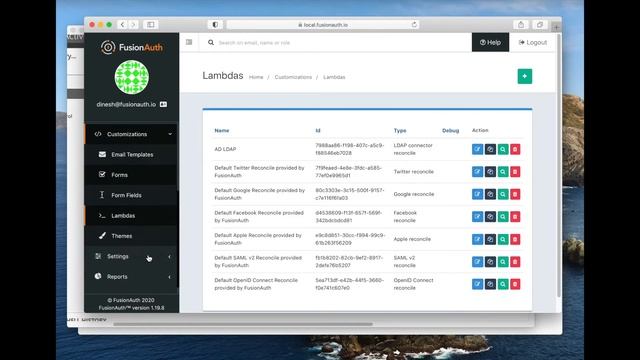This screenshot has width=640, height=360.
Task: Open Form Fields in sidebar
Action: [x=131, y=195]
